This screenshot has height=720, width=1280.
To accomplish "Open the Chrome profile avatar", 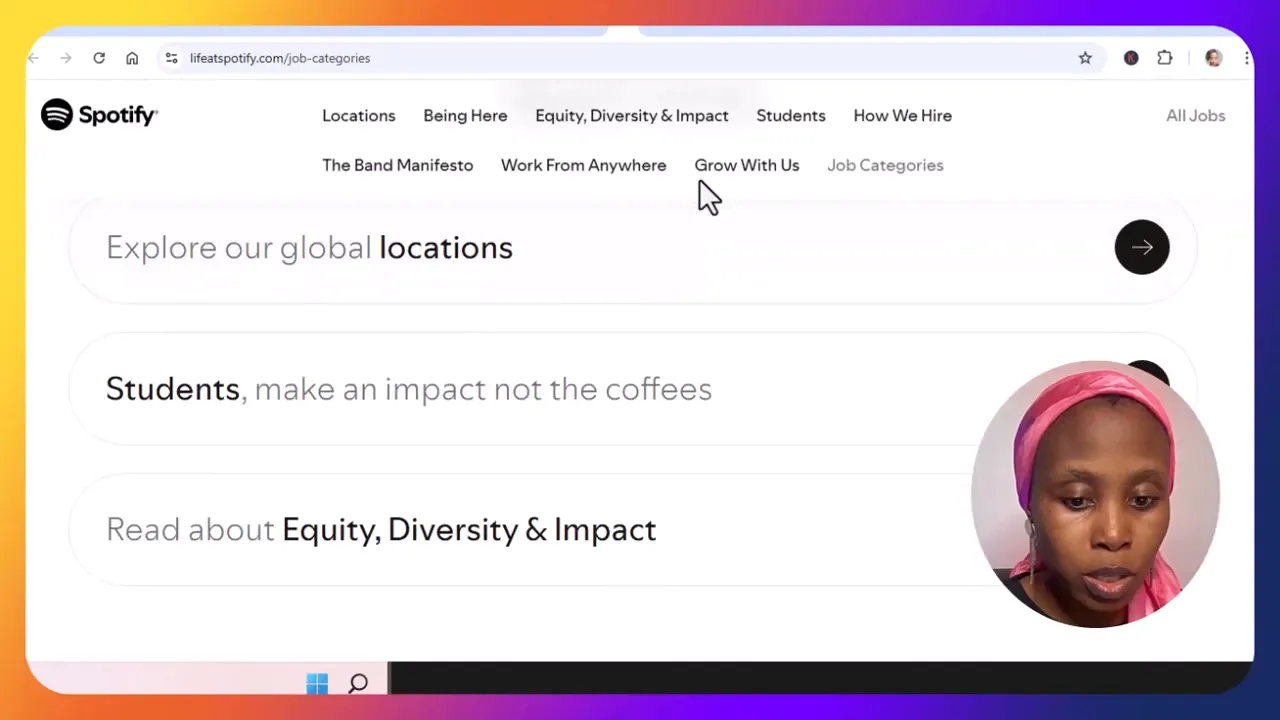I will (x=1214, y=58).
